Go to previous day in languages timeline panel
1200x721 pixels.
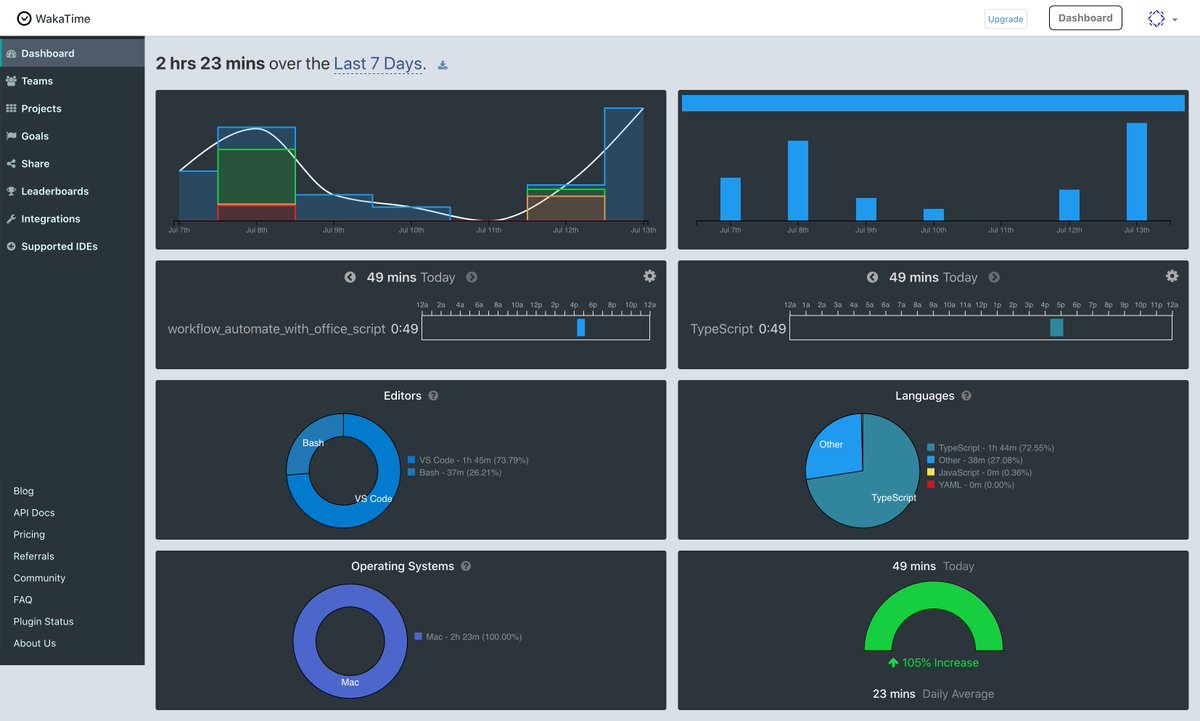tap(872, 277)
